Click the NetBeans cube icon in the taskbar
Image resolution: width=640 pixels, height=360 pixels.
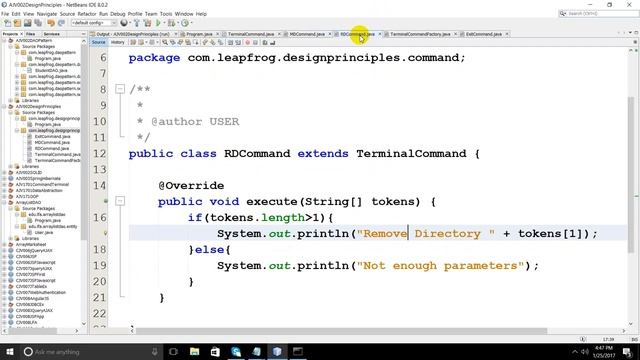(x=277, y=351)
